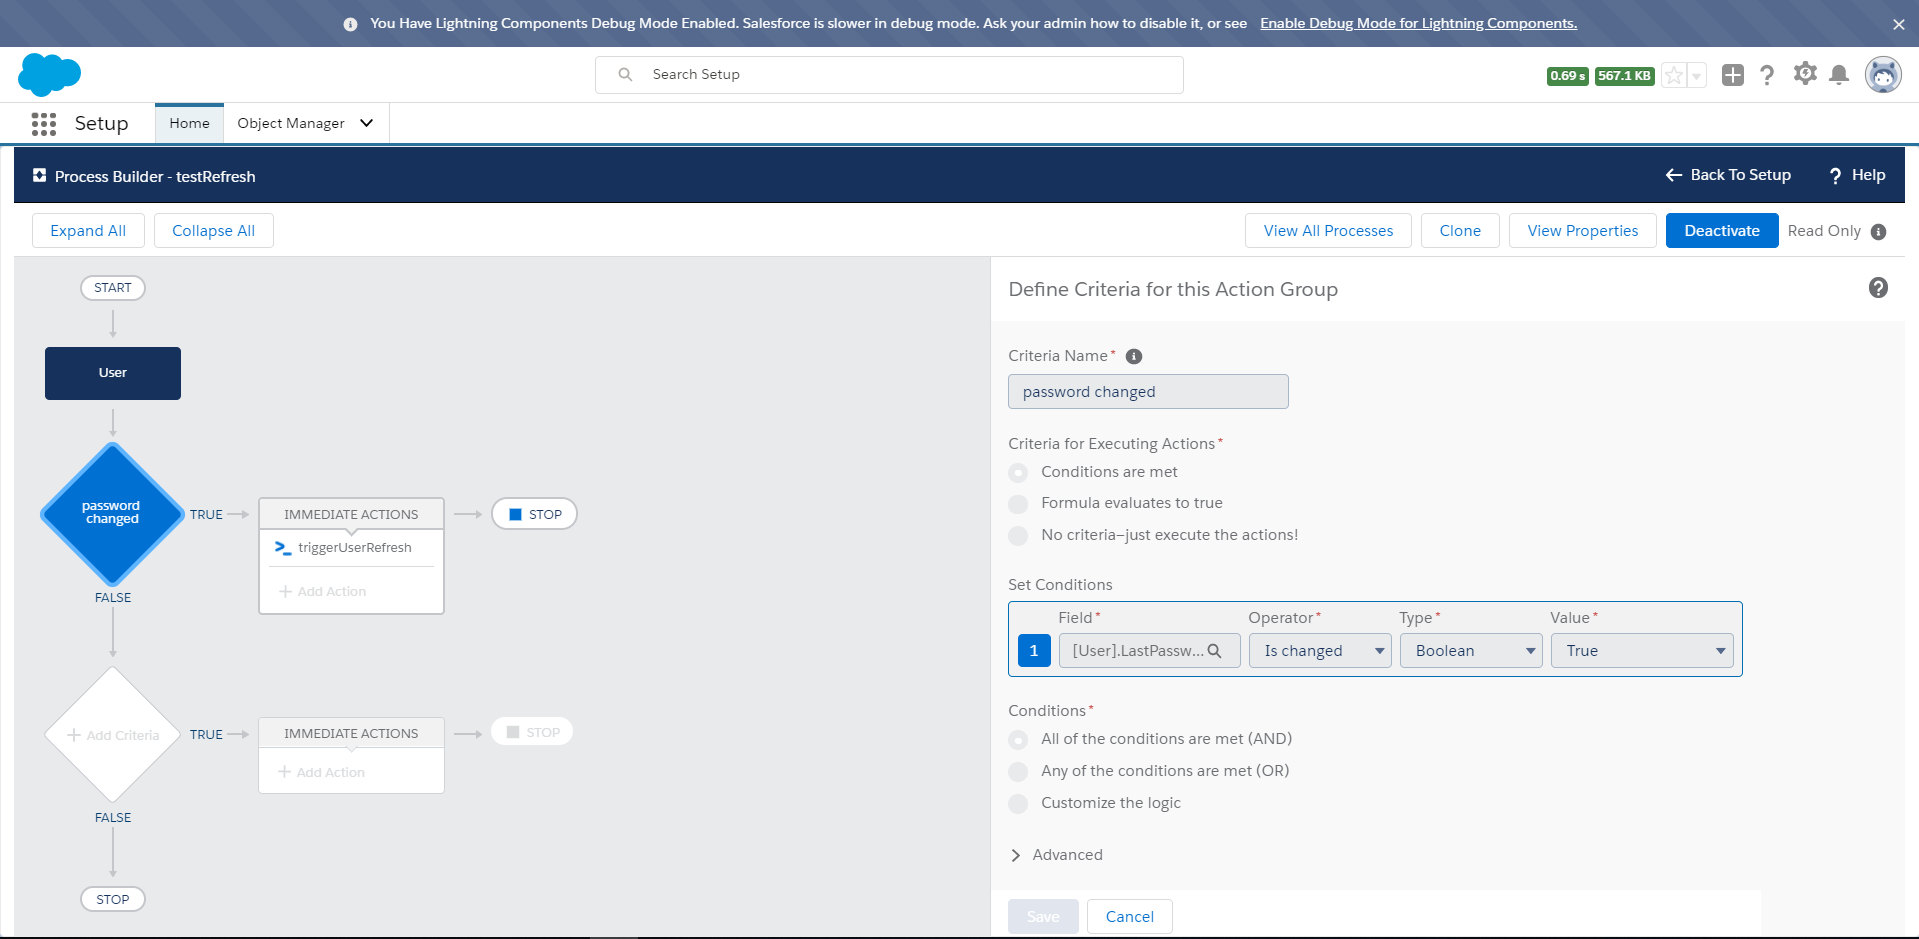Click the favorites star icon

point(1674,75)
